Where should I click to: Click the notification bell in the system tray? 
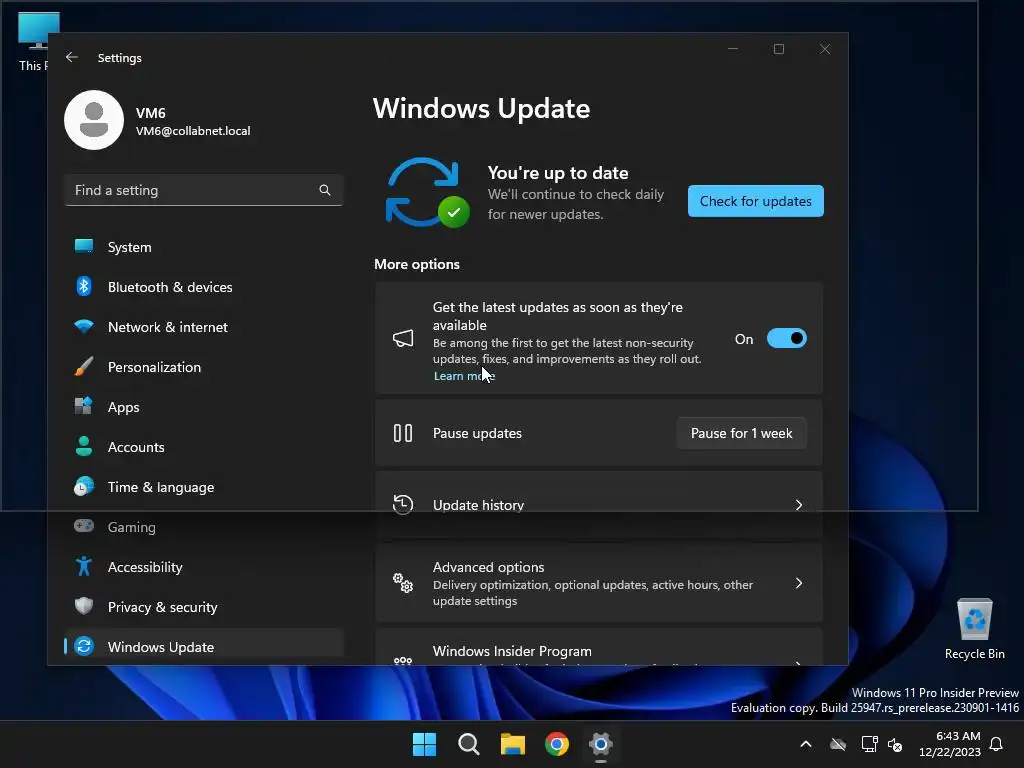[997, 744]
